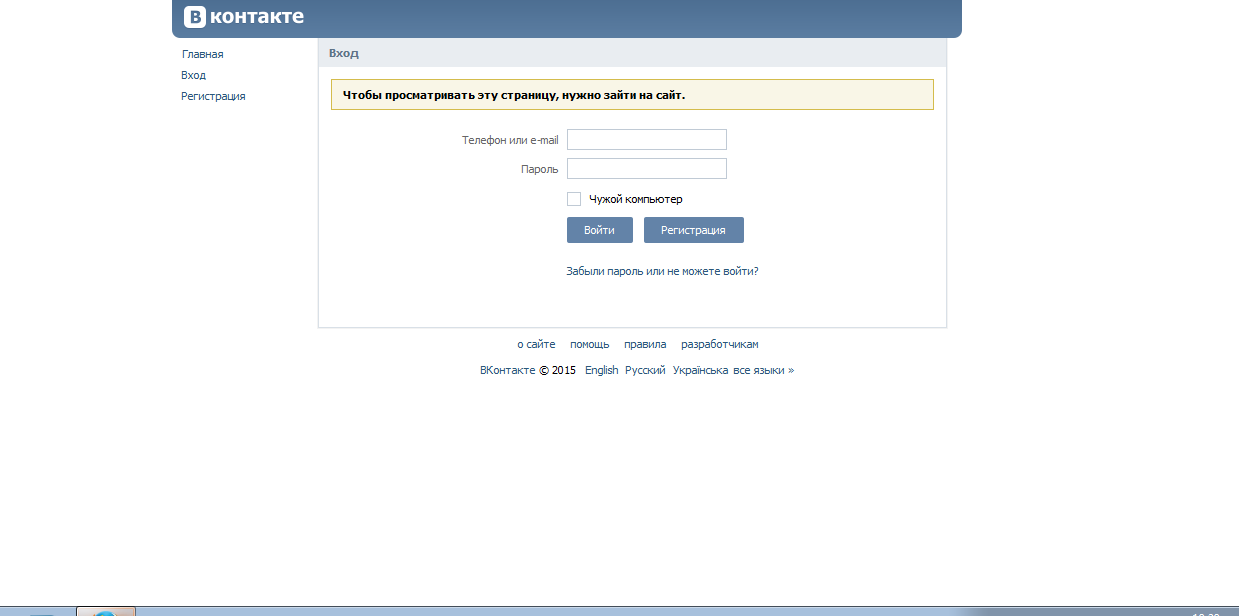Click the Войти button

point(600,230)
